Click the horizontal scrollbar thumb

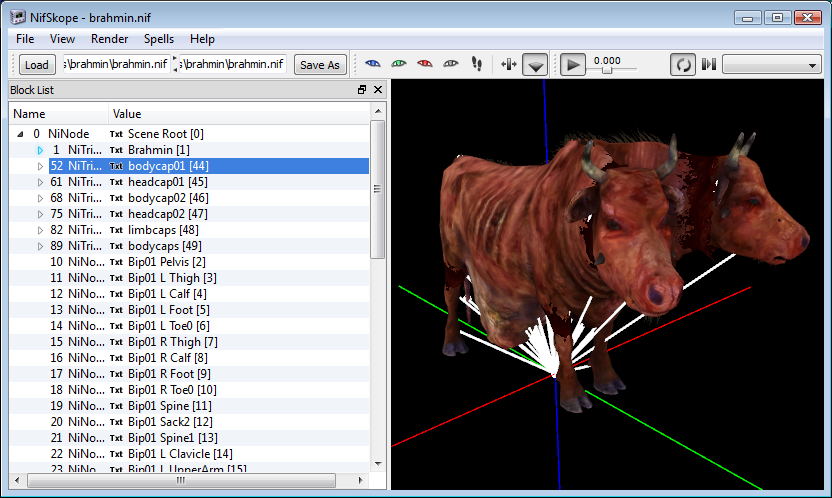point(181,480)
